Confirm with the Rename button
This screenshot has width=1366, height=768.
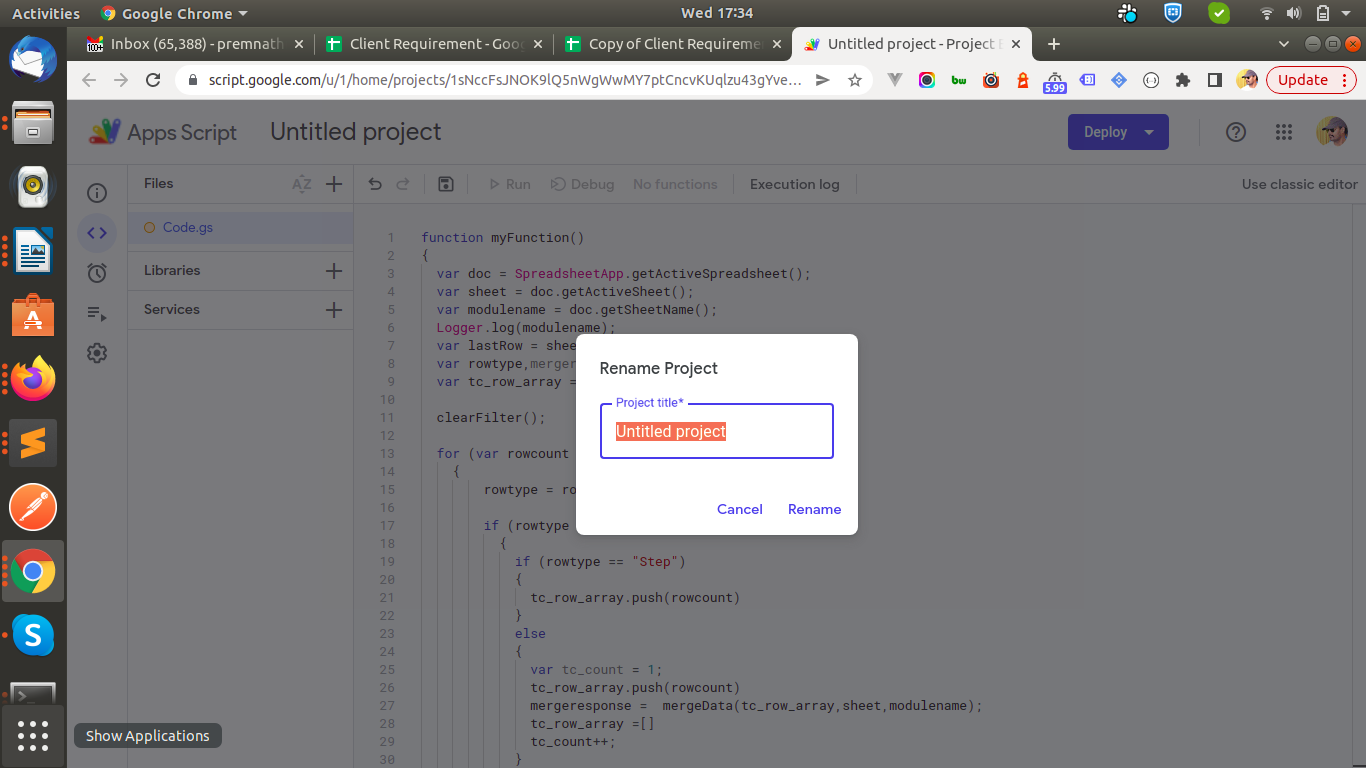815,509
